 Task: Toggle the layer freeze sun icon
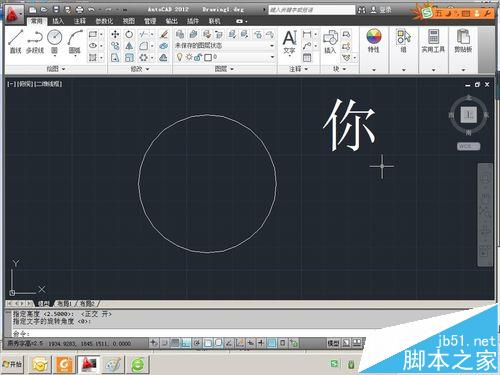[189, 57]
